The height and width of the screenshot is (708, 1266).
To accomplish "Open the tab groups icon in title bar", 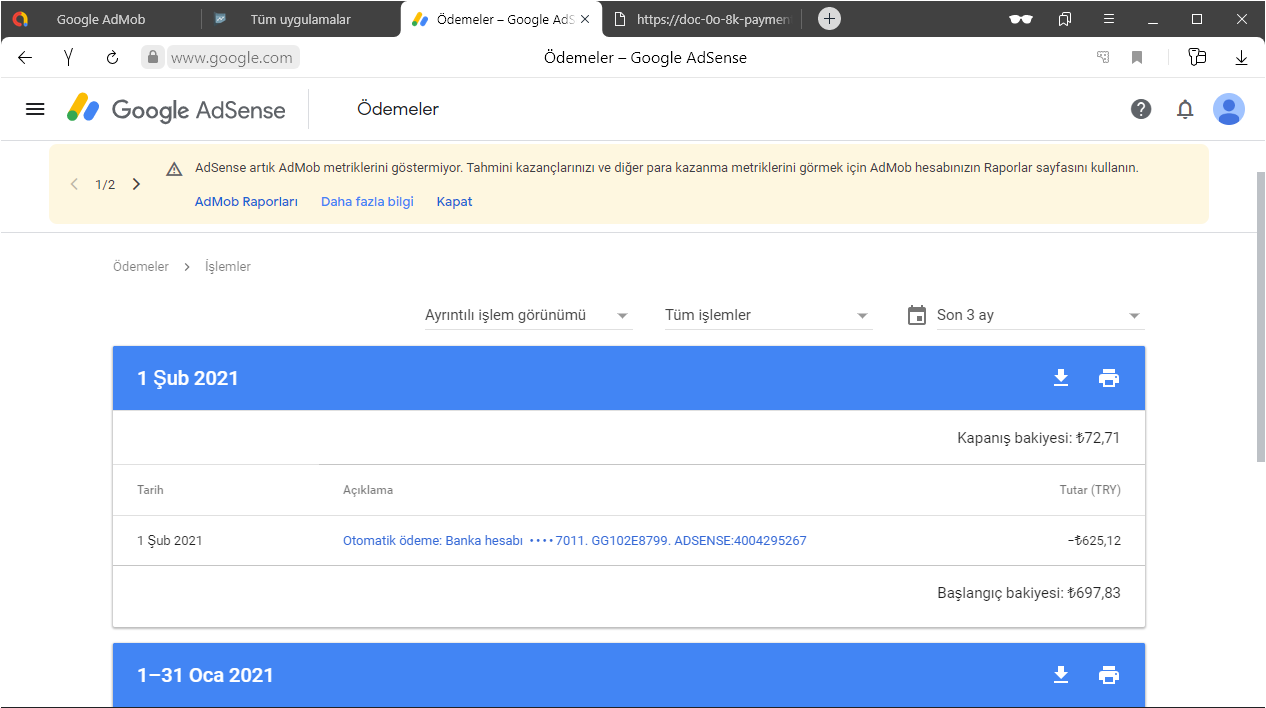I will click(1065, 19).
